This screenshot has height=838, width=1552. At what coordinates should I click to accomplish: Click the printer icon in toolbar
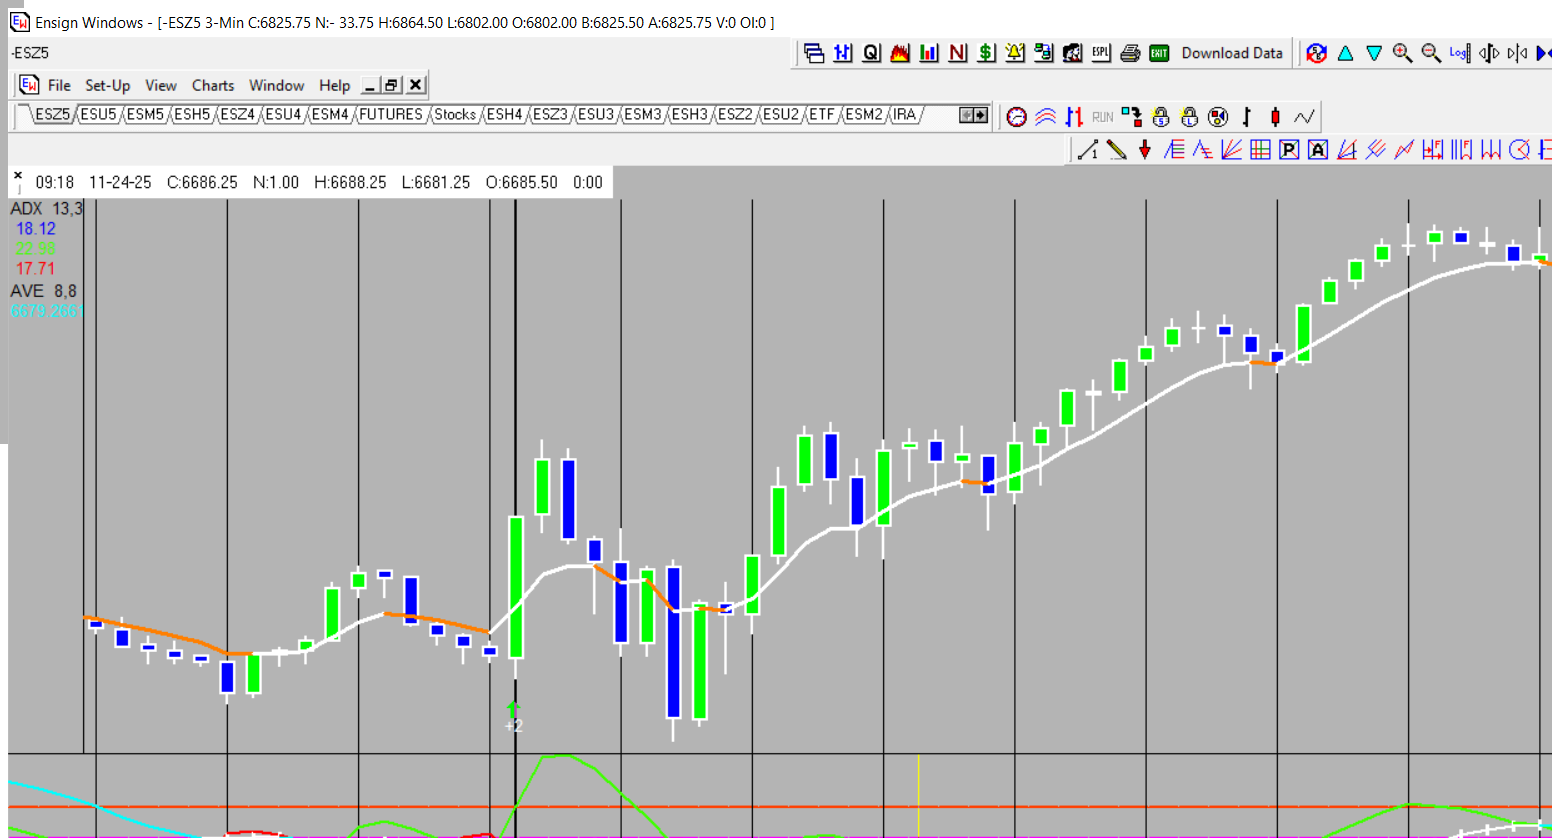pyautogui.click(x=1130, y=53)
